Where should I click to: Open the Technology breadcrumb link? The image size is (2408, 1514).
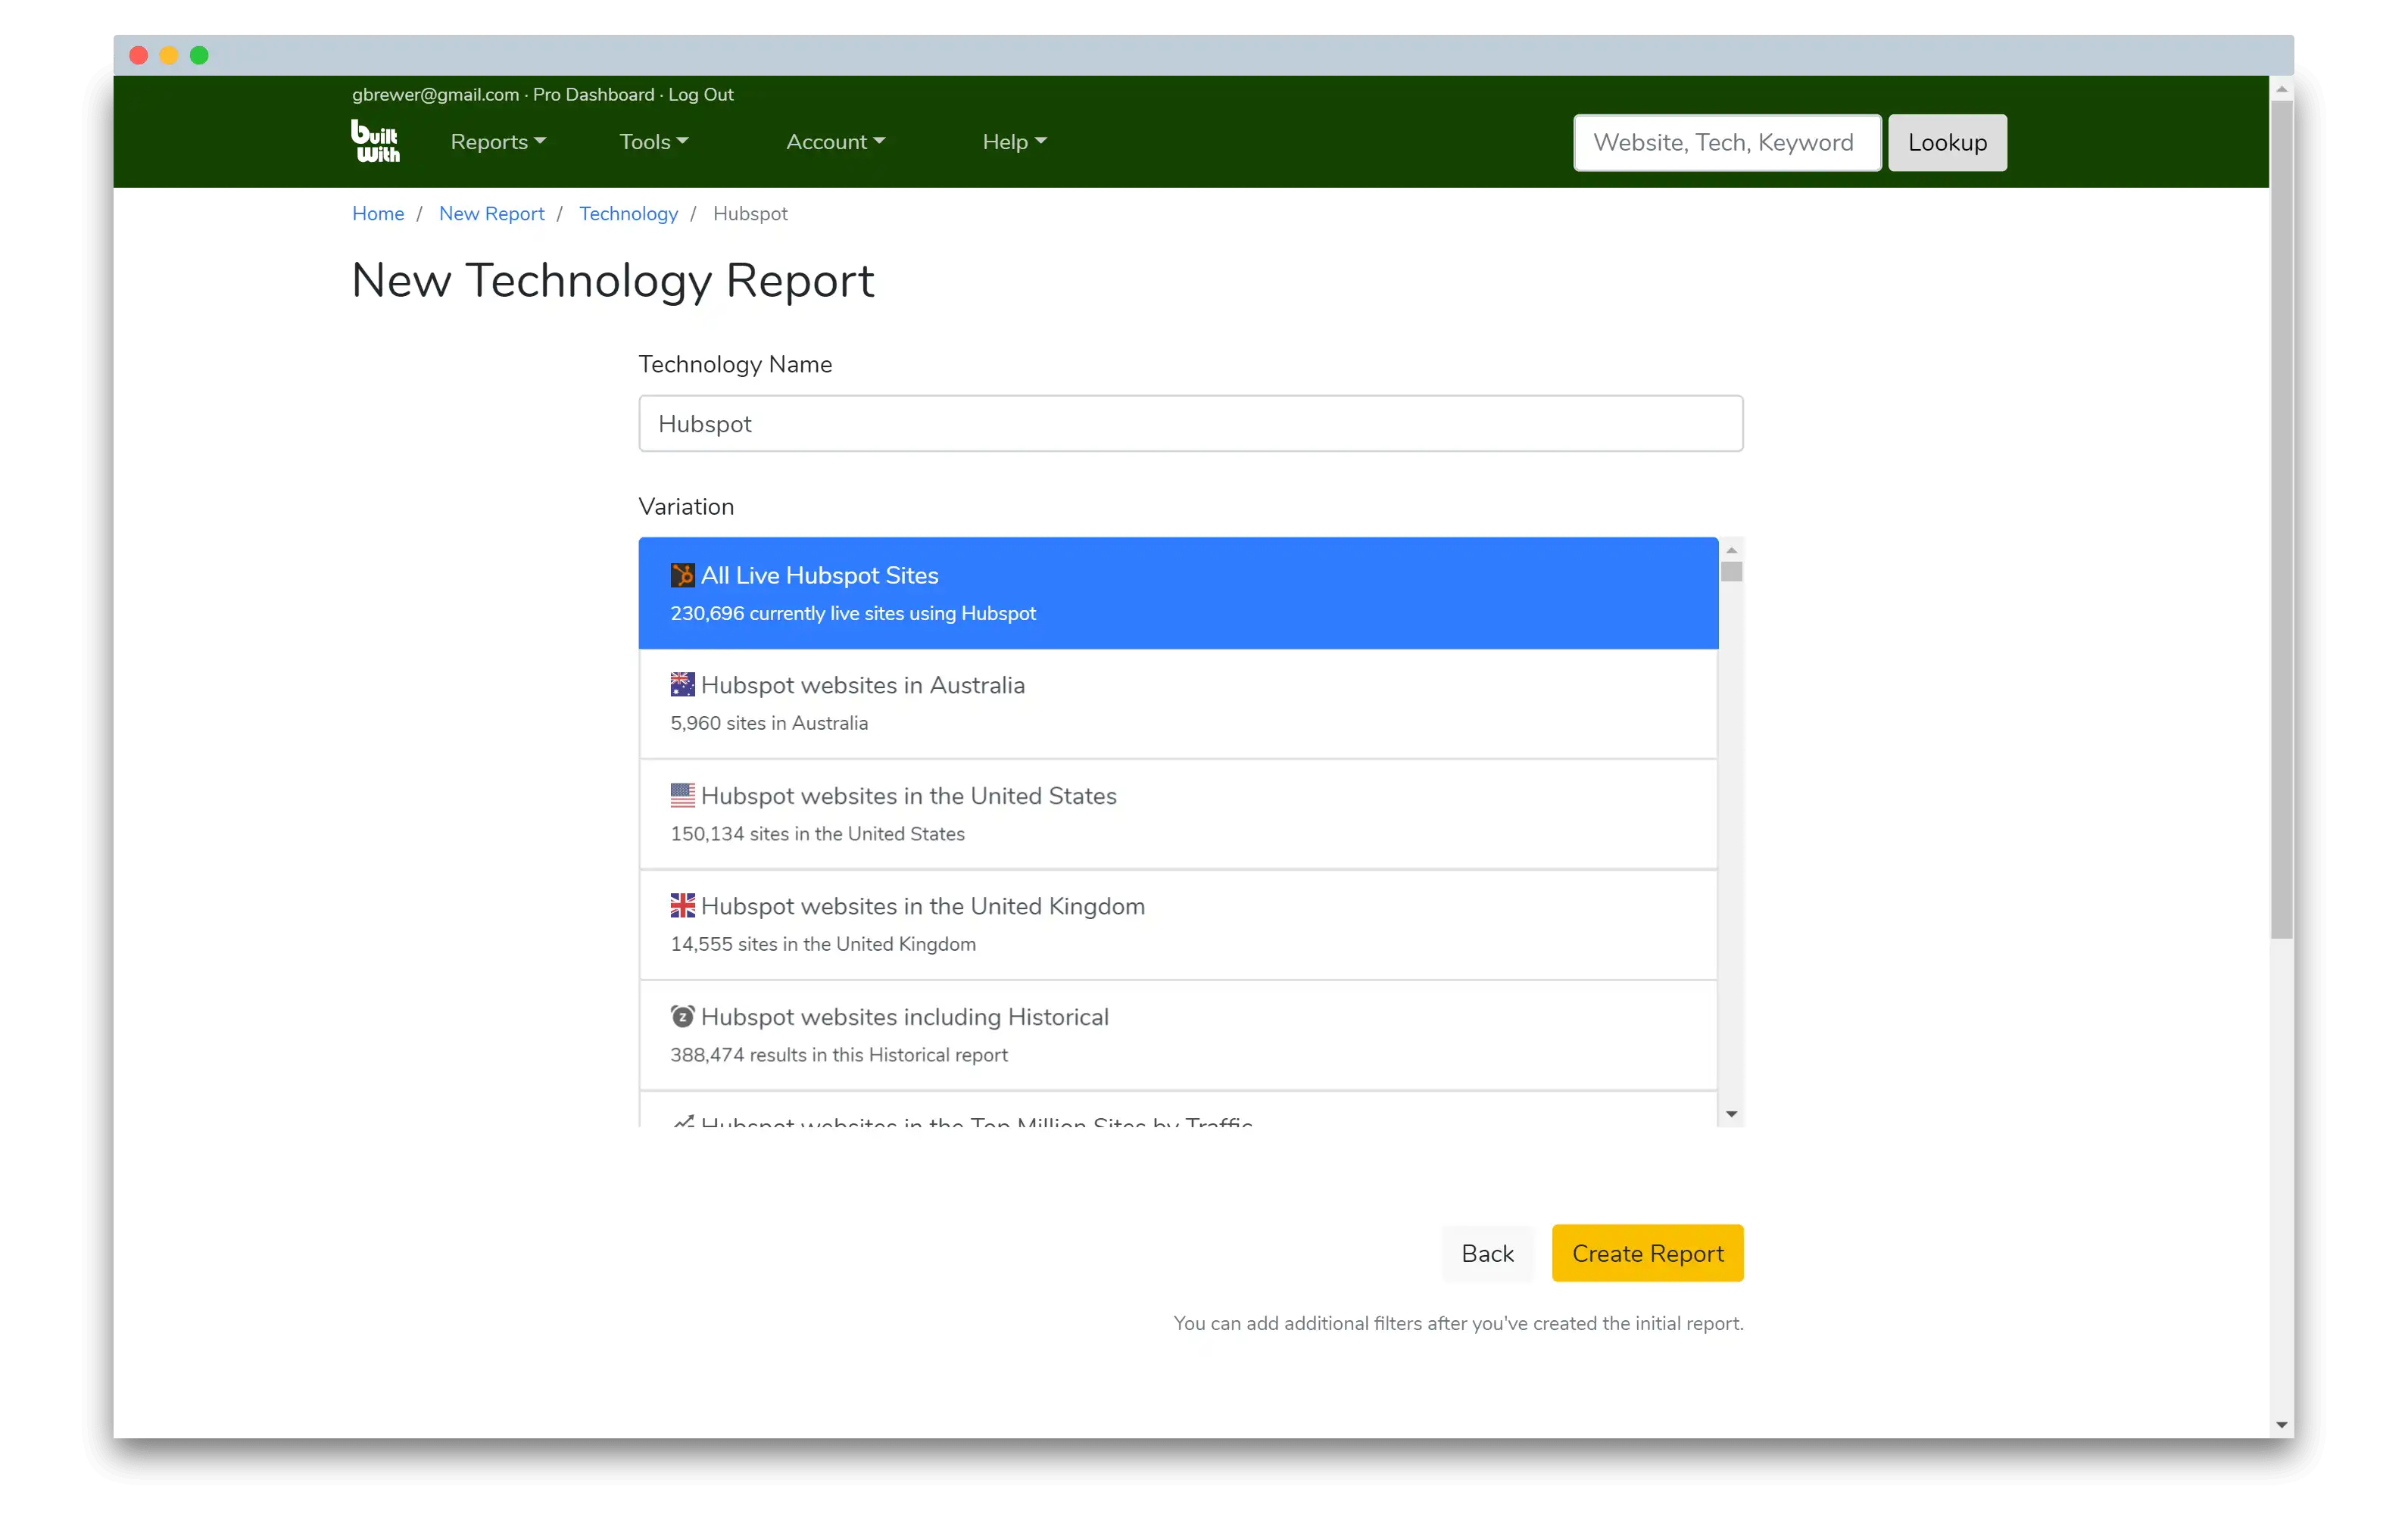(x=628, y=214)
